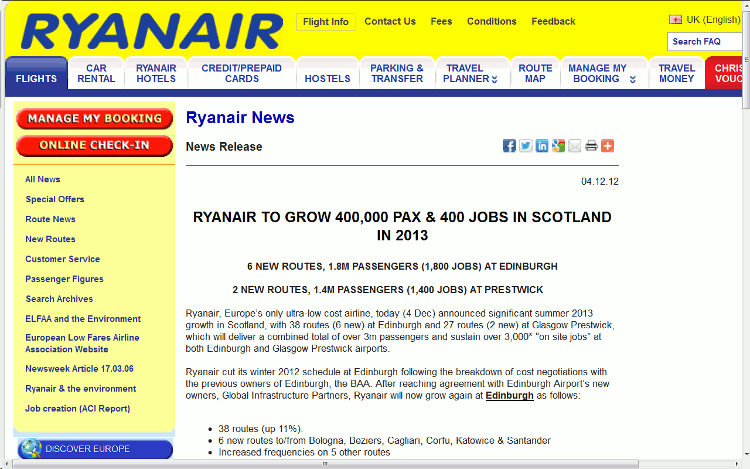Viewport: 750px width, 469px height.
Task: Share article on Google icon
Action: 558,146
